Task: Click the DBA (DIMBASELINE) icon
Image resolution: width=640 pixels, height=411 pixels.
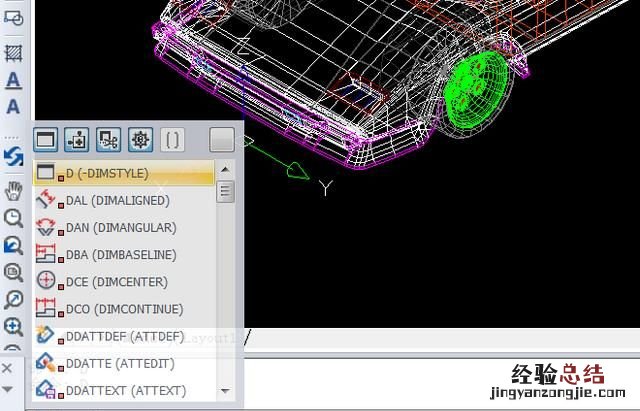Action: tap(46, 255)
